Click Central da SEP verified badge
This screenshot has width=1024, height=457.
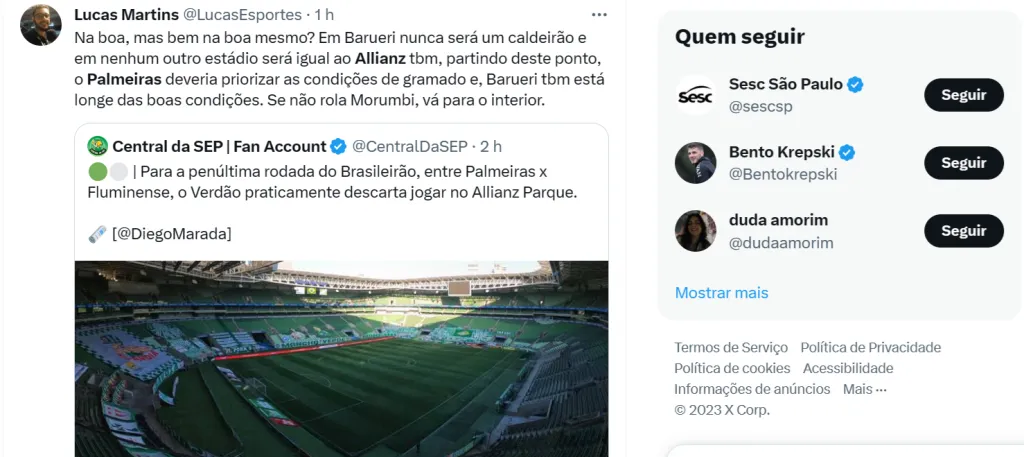tap(339, 147)
